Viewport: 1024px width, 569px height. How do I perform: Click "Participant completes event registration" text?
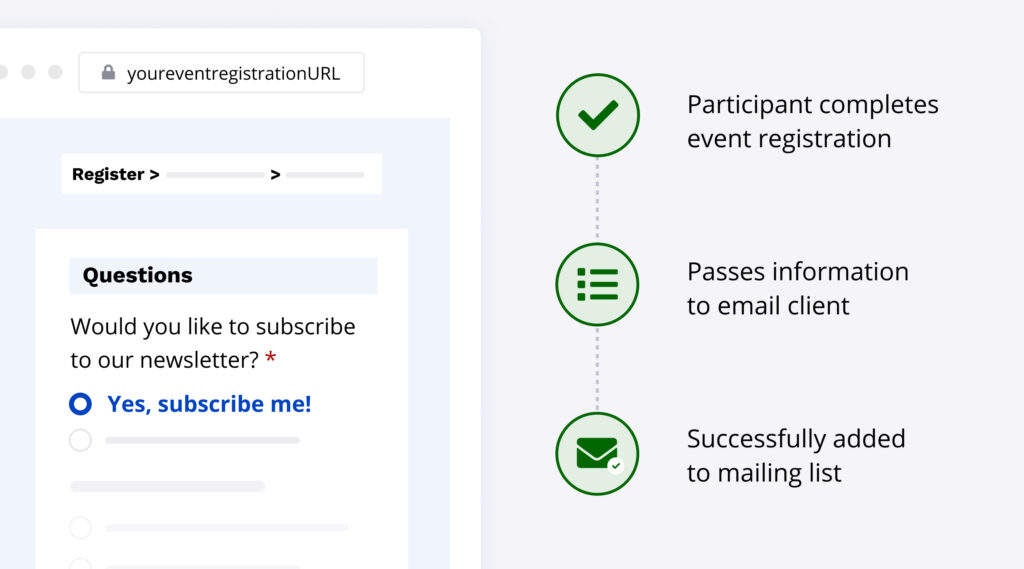coord(812,121)
